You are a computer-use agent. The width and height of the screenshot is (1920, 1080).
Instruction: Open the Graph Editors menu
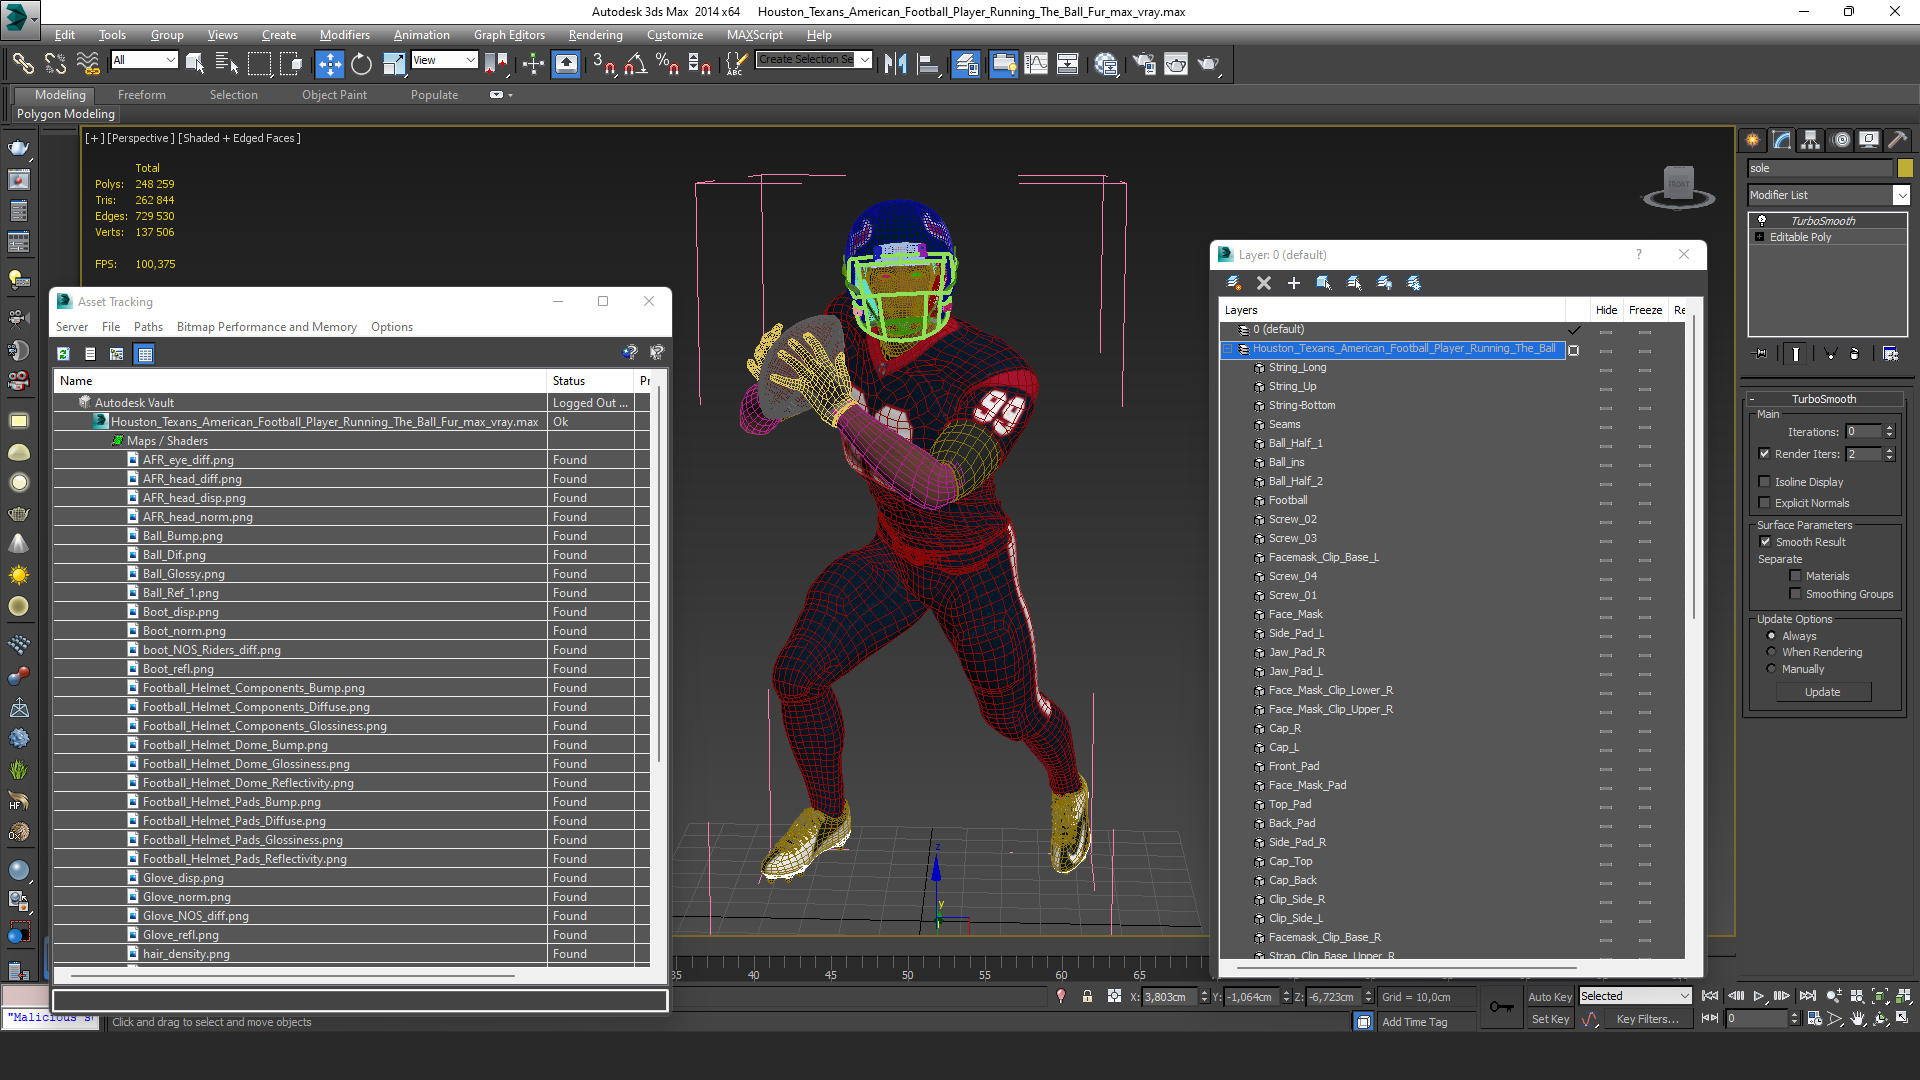pyautogui.click(x=509, y=35)
